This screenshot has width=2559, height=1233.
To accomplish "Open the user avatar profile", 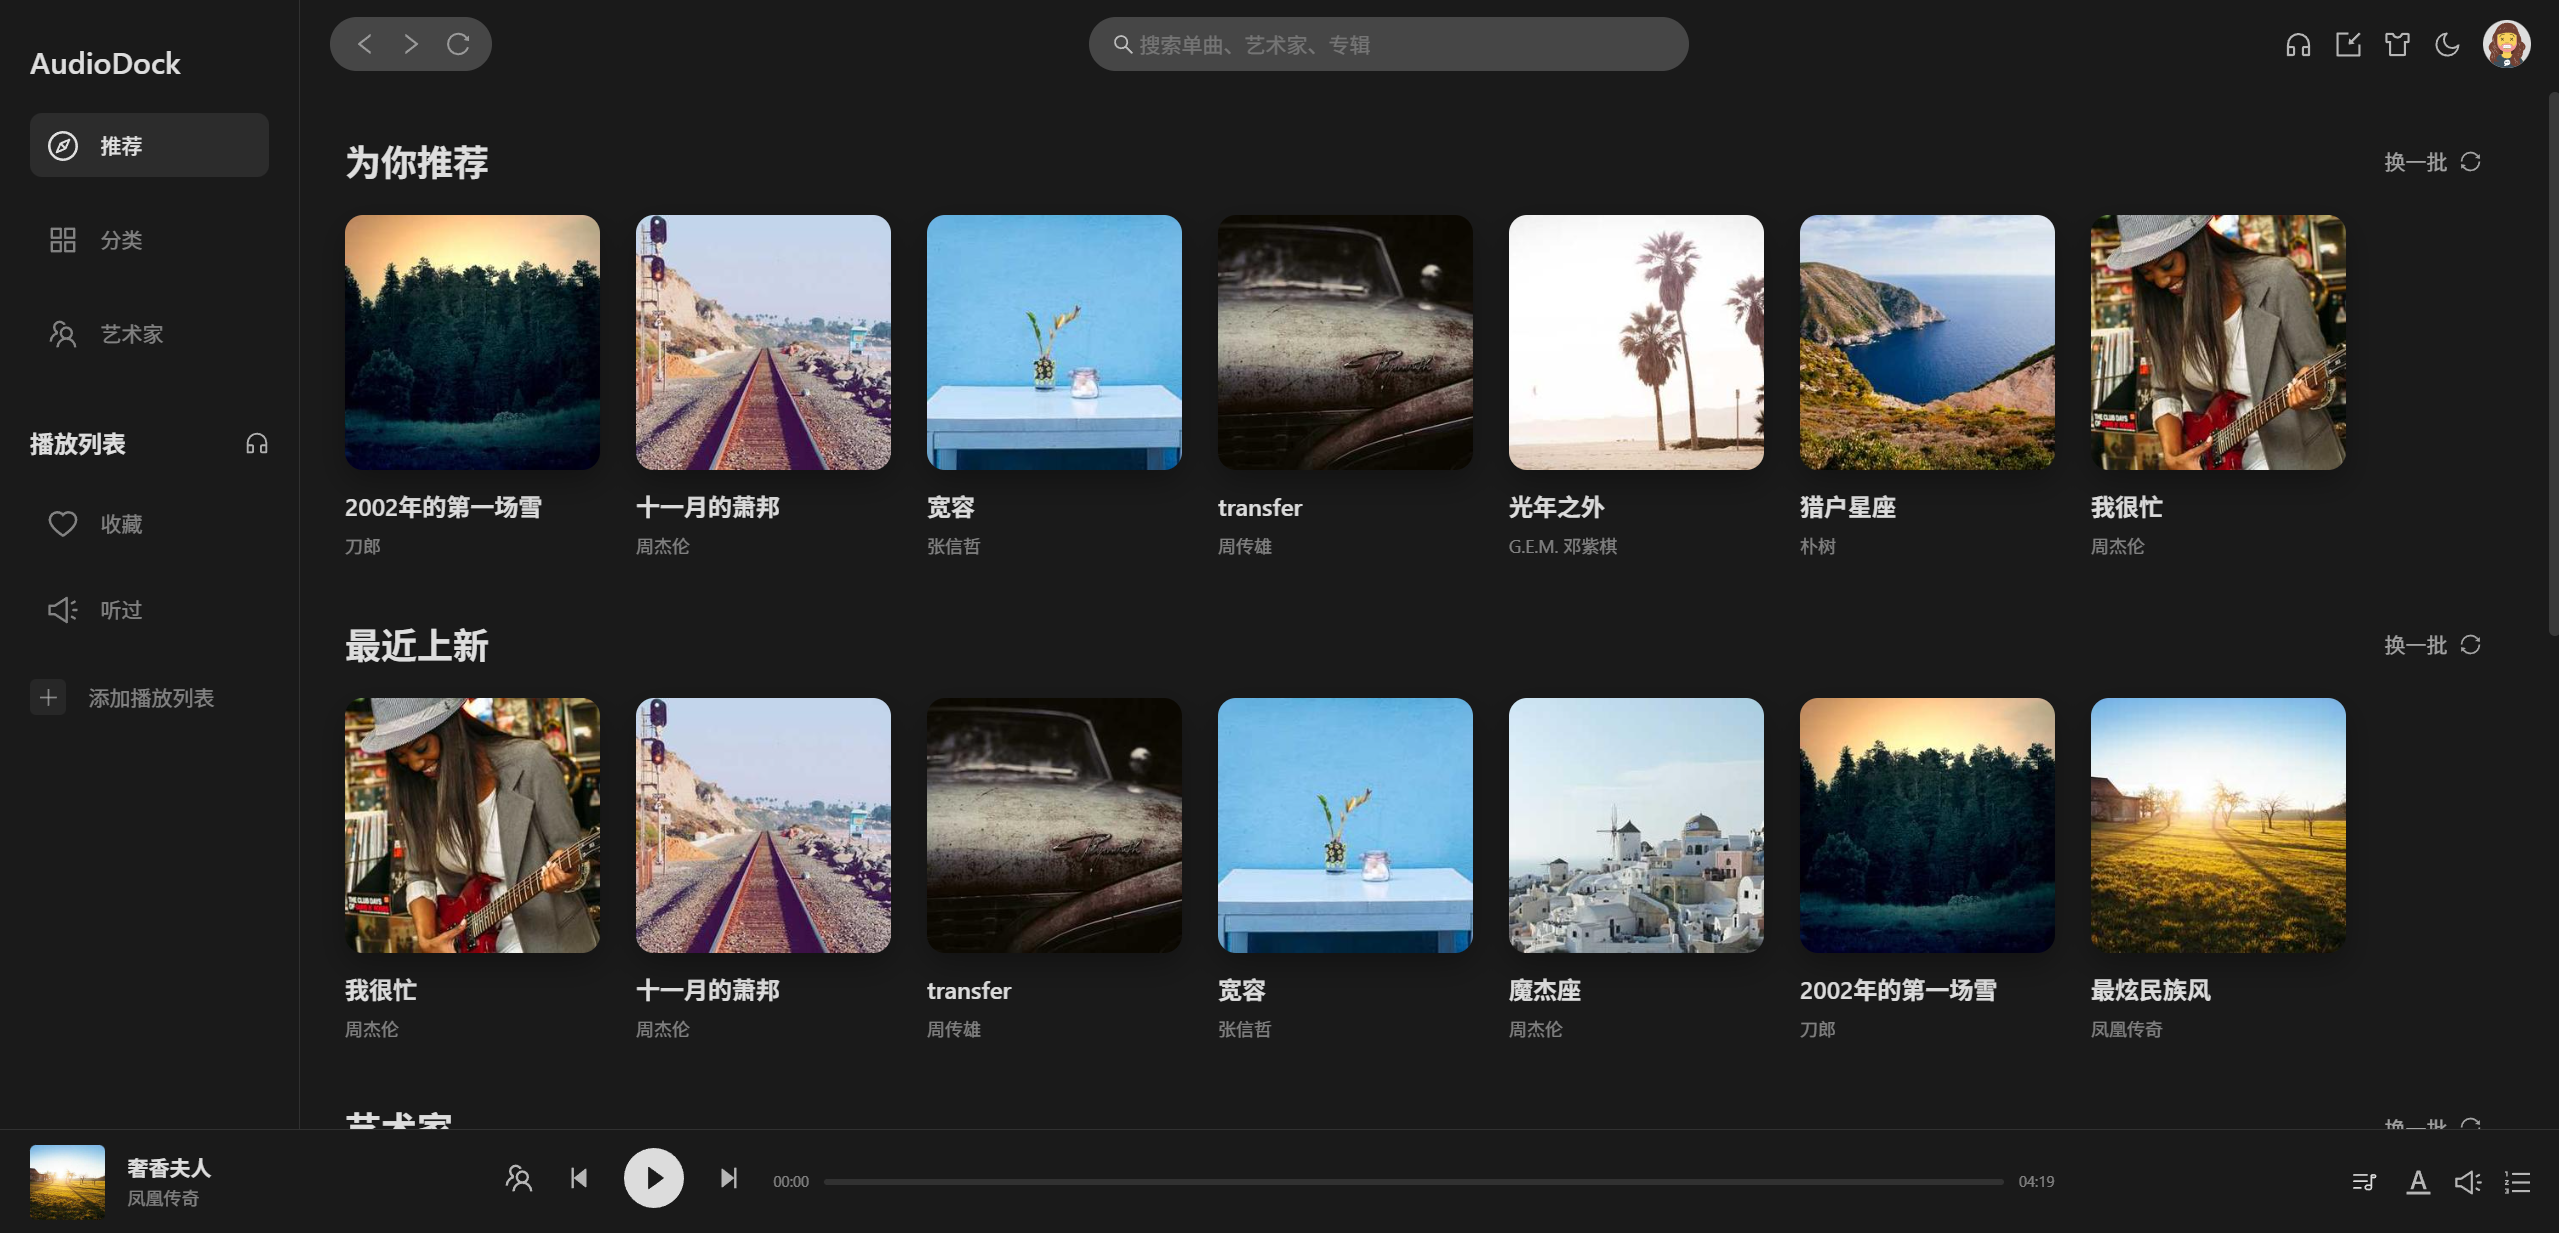I will [x=2506, y=45].
